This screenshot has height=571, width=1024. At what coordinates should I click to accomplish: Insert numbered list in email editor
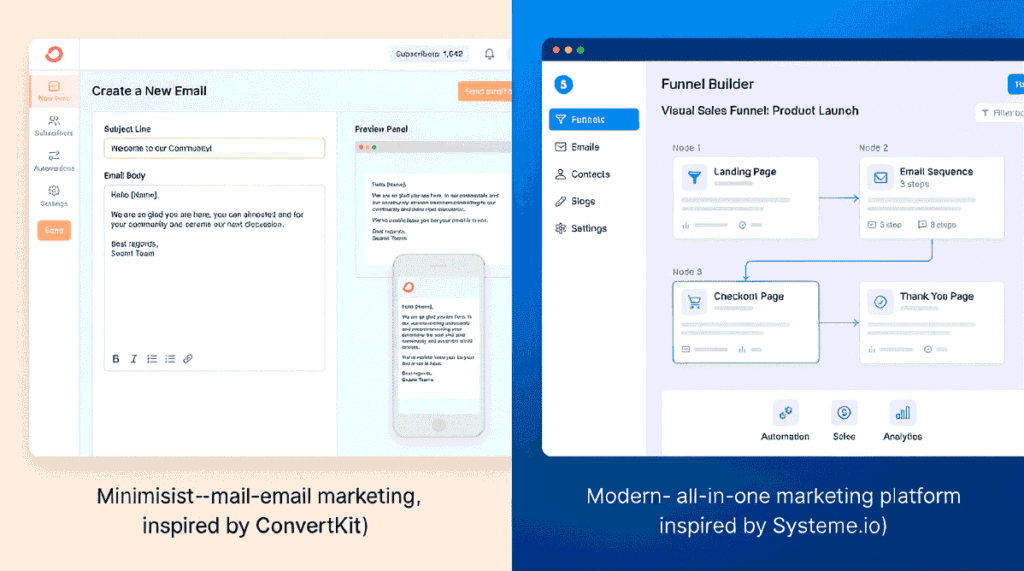[170, 359]
